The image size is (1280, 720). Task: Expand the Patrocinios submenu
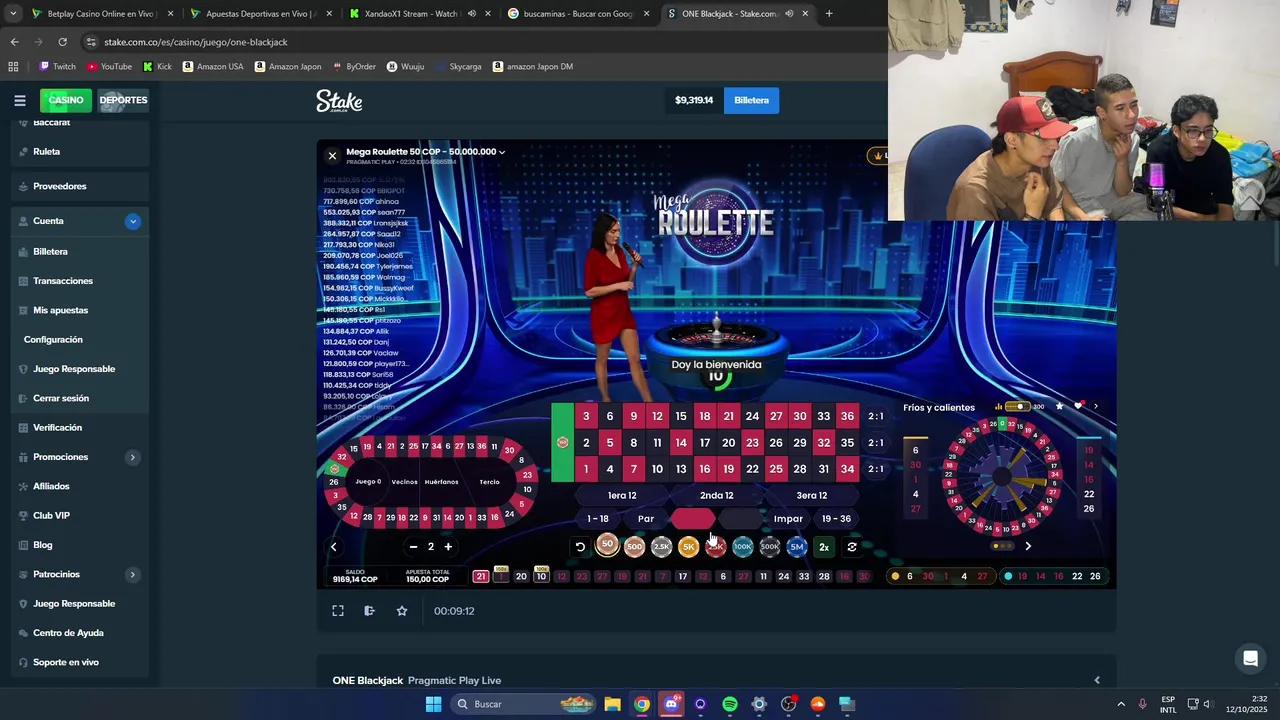click(132, 574)
